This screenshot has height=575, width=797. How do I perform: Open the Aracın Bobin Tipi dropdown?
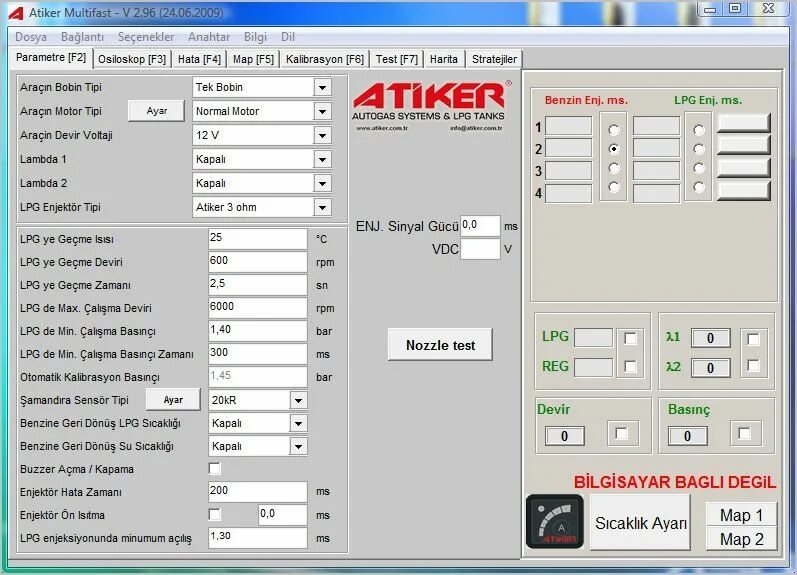322,87
